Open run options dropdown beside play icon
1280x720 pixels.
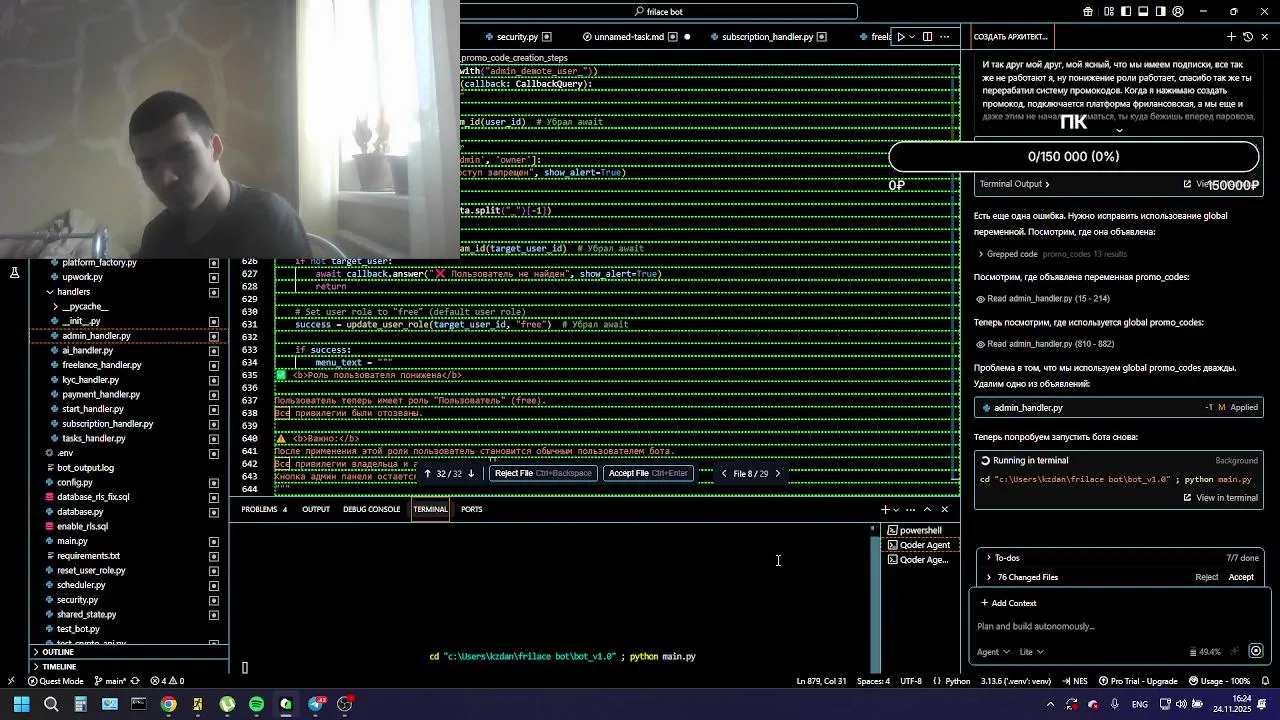(x=912, y=37)
